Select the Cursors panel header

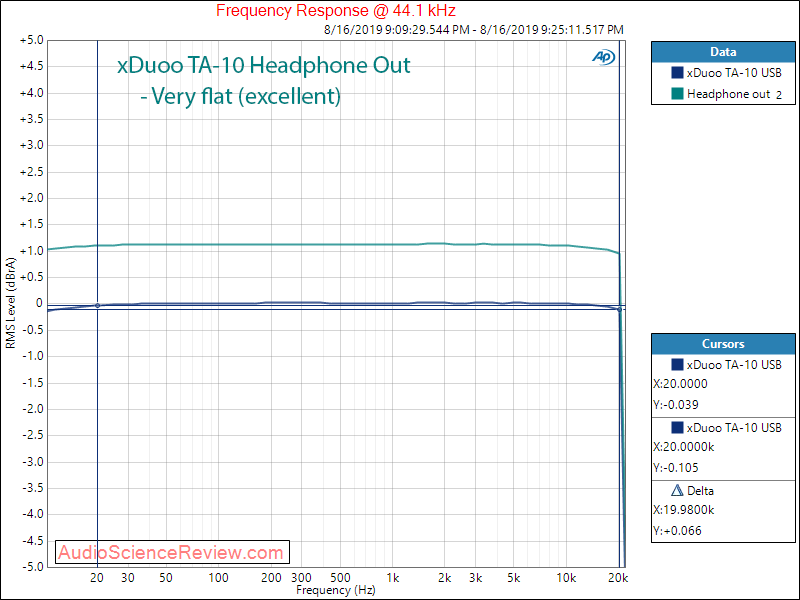pos(723,344)
